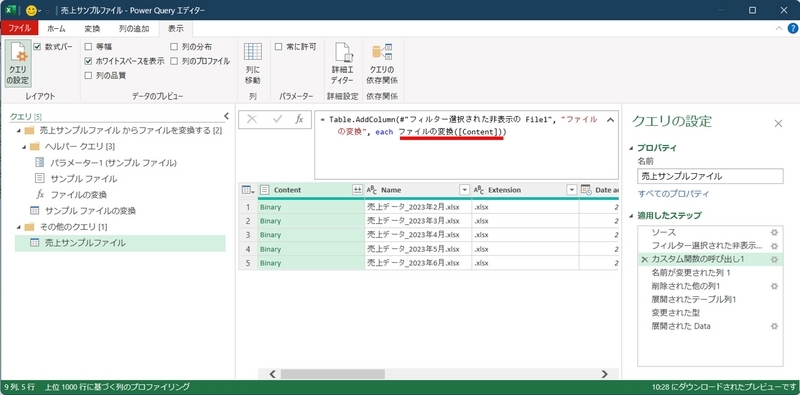Click Binary cell for 売上データ_2023年2月.xlsx
The height and width of the screenshot is (395, 800).
[311, 207]
